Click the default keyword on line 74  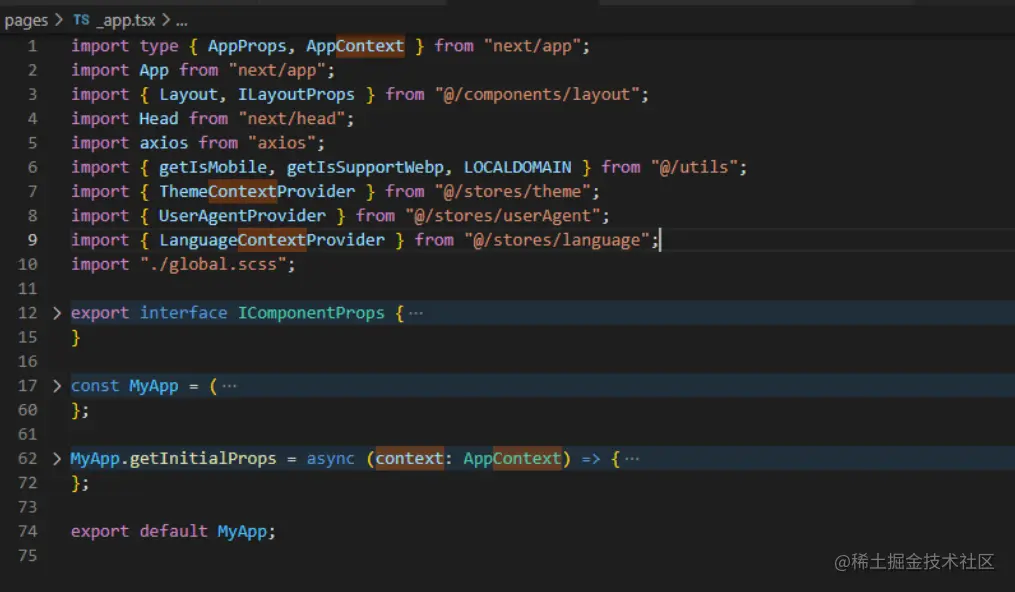pos(173,531)
